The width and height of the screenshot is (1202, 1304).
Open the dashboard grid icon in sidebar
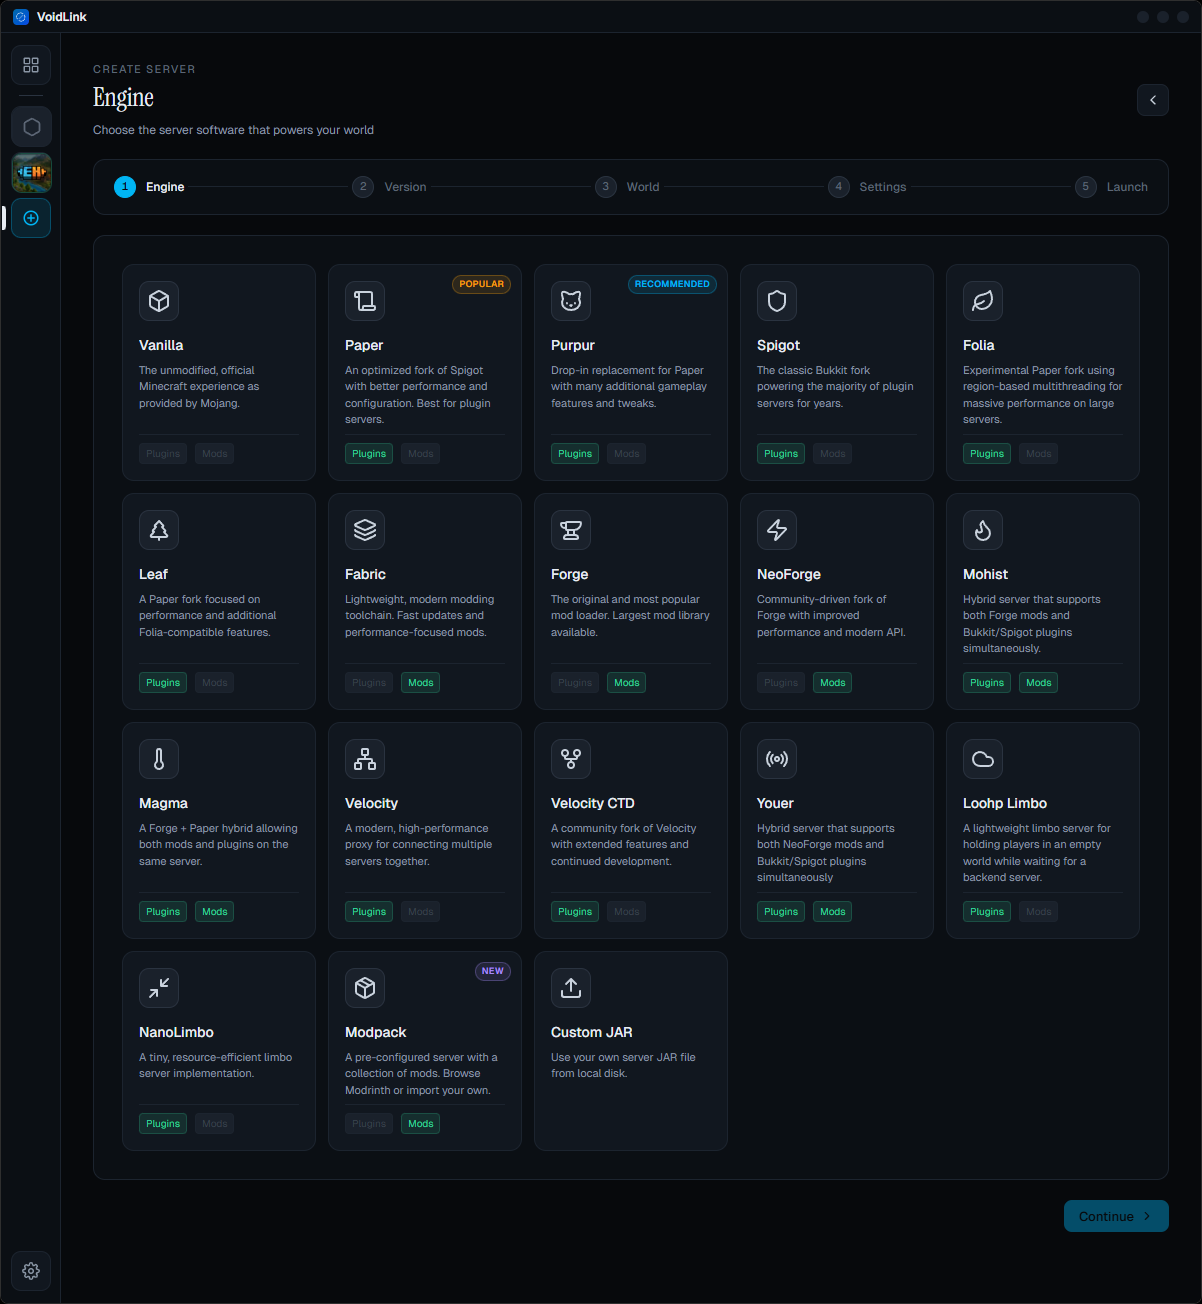pyautogui.click(x=31, y=65)
